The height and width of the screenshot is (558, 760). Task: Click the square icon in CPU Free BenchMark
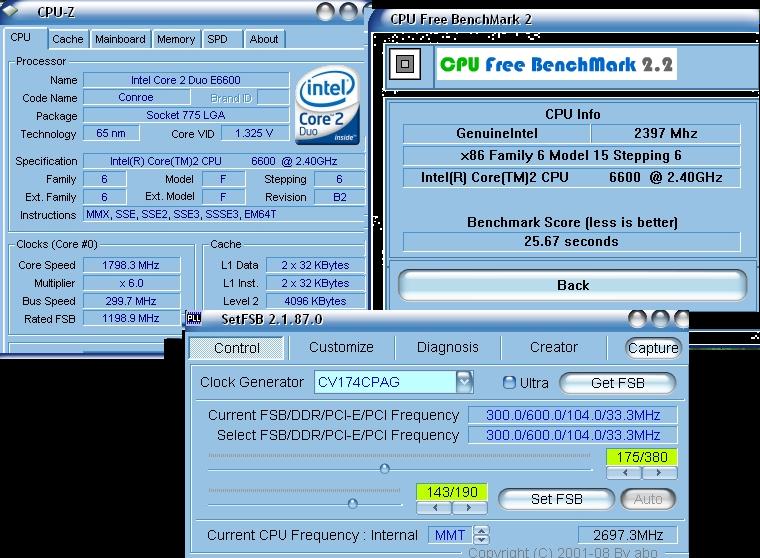coord(405,64)
